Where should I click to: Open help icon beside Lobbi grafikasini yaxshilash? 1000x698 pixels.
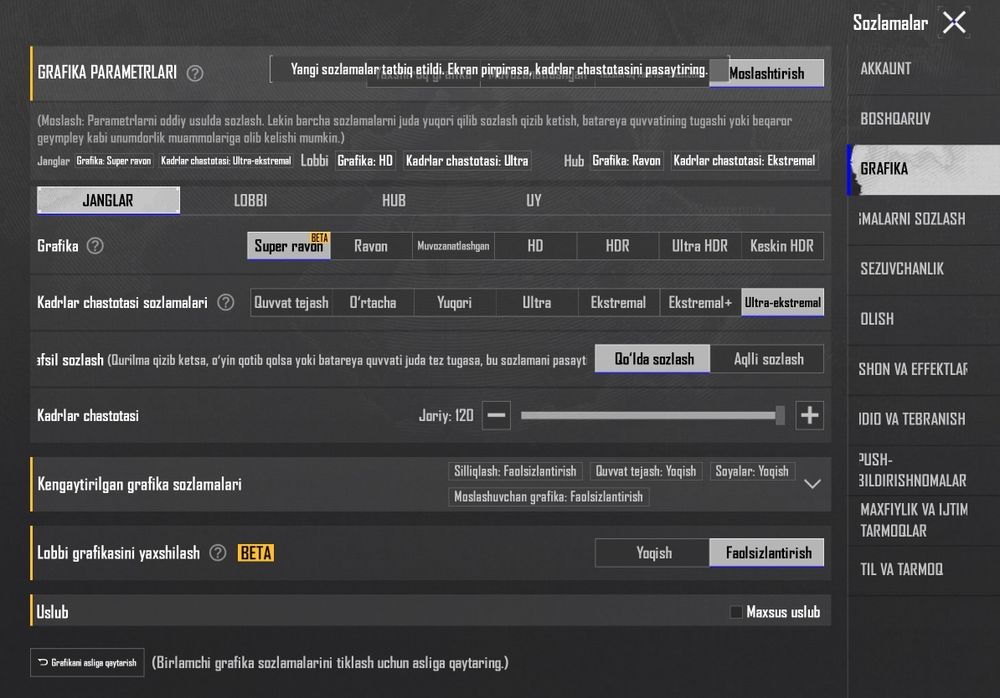pos(218,553)
